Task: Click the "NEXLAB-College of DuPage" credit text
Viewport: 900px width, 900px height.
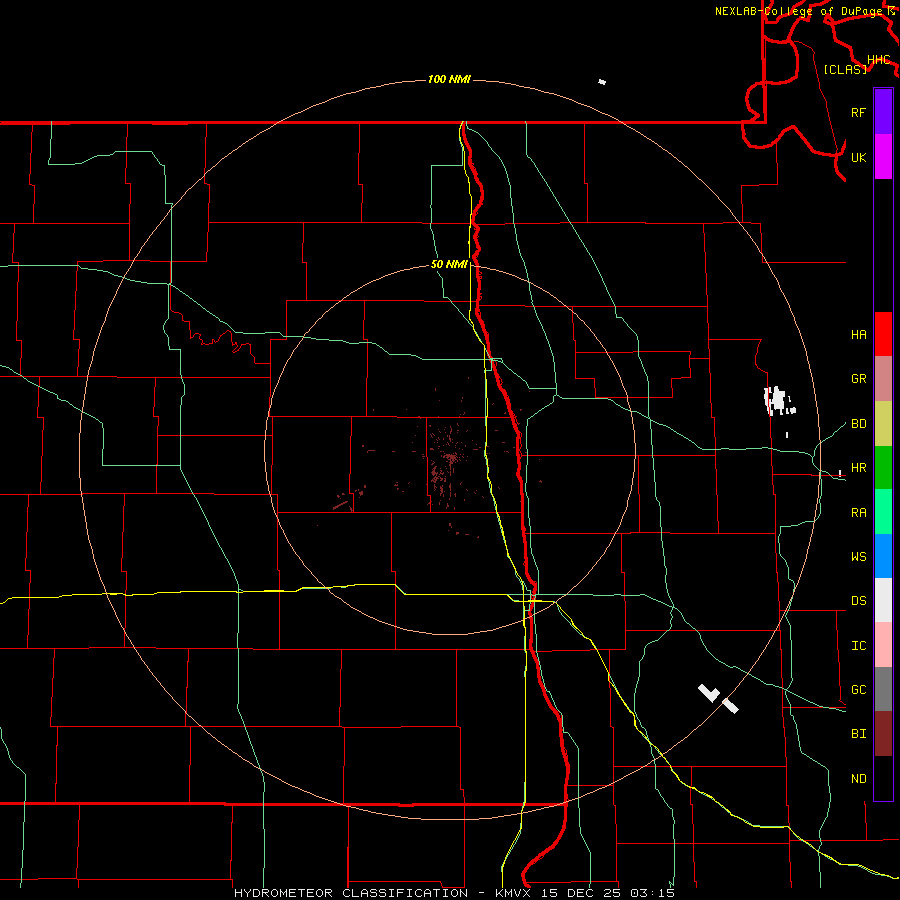Action: coord(798,11)
